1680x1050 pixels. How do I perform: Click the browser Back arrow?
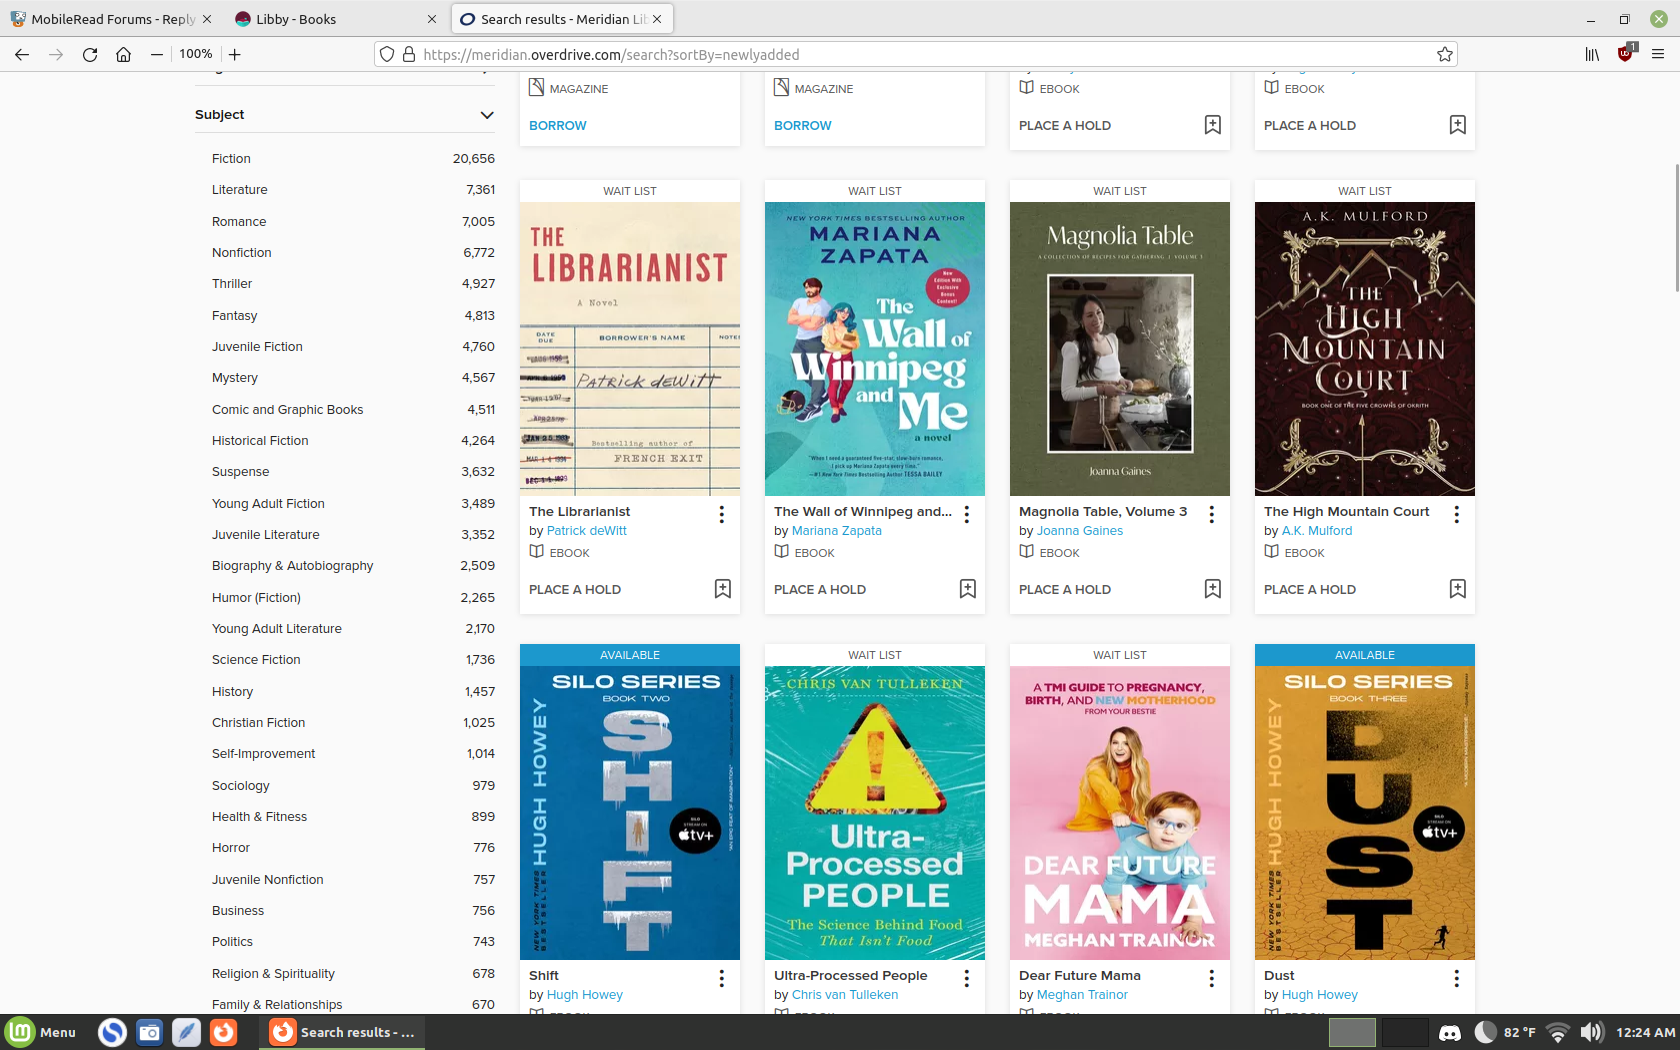point(22,54)
